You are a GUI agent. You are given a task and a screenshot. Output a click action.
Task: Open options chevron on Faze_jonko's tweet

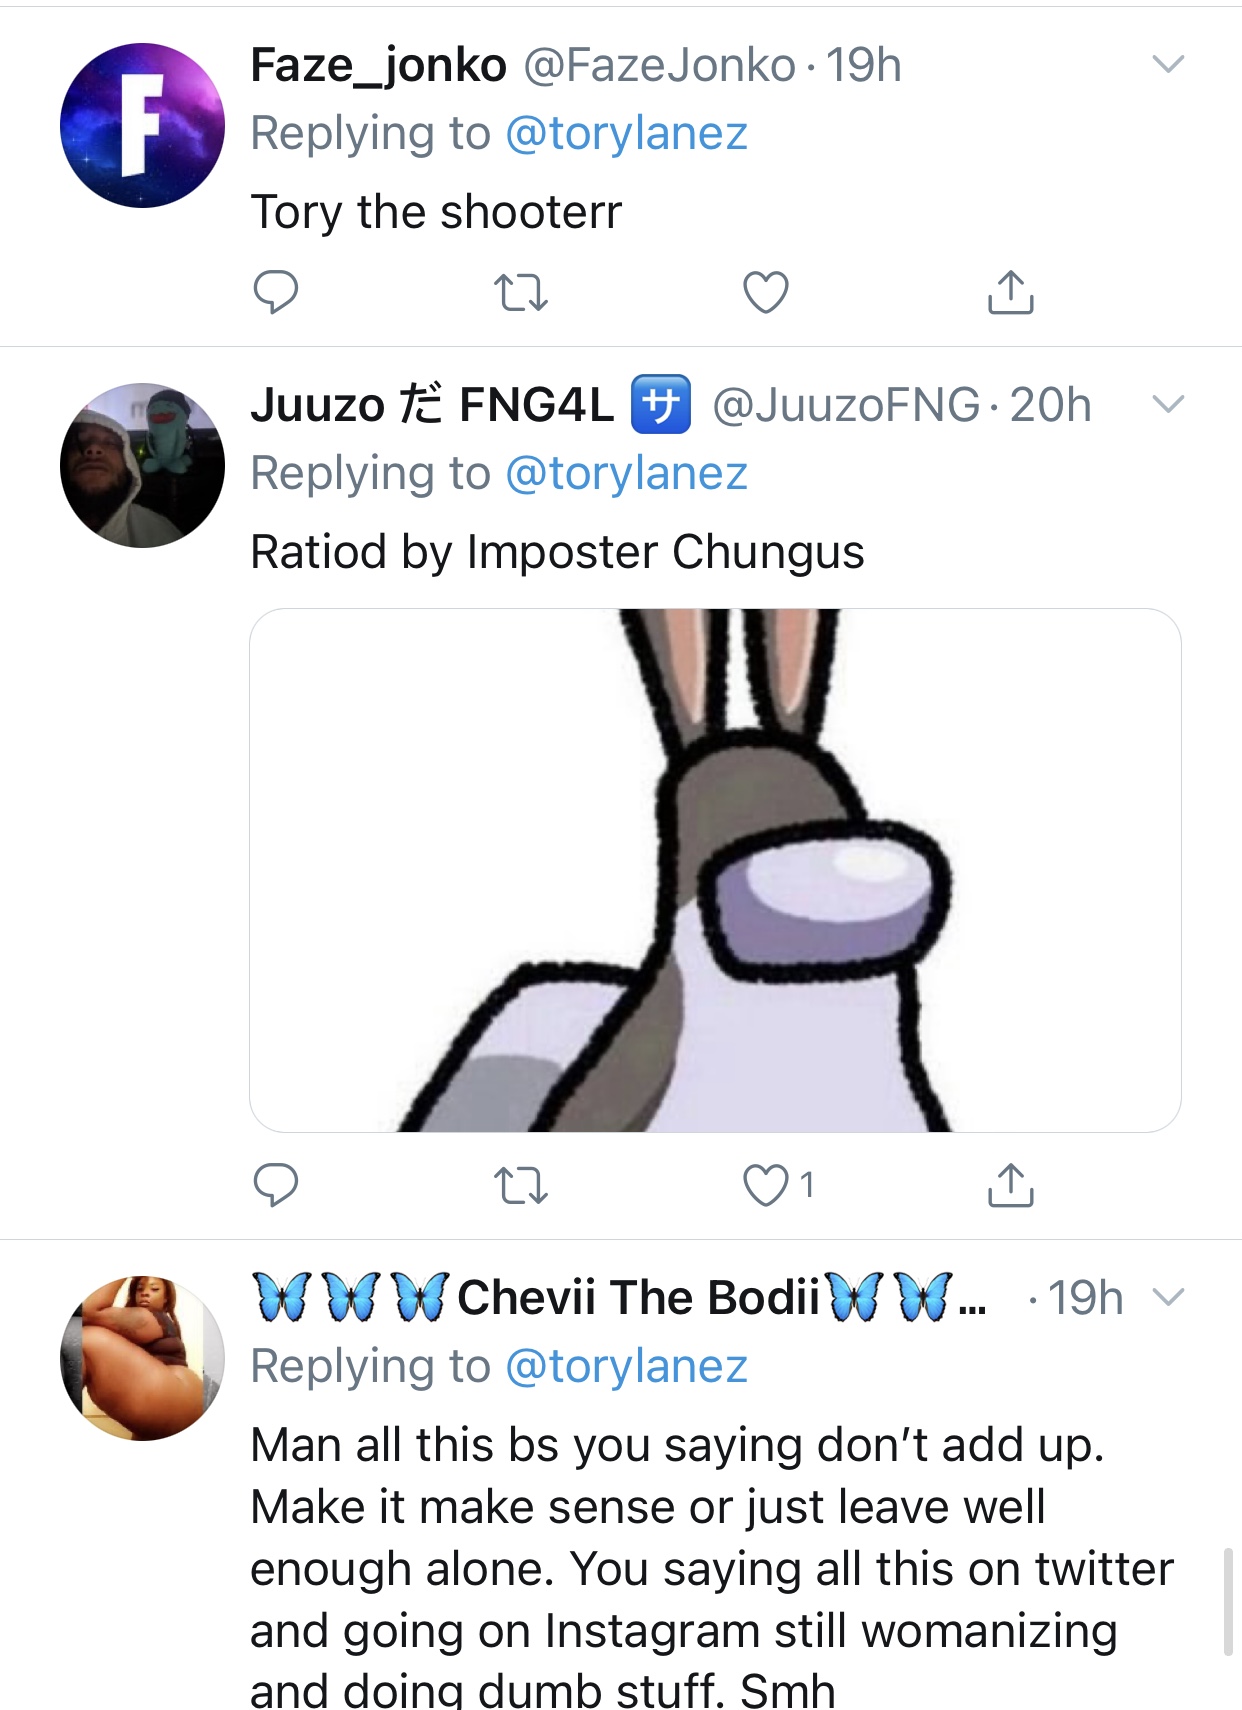1168,65
